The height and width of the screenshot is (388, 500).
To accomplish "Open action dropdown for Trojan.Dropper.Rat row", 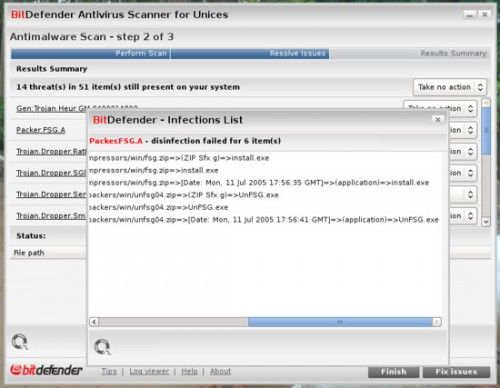I will 463,152.
